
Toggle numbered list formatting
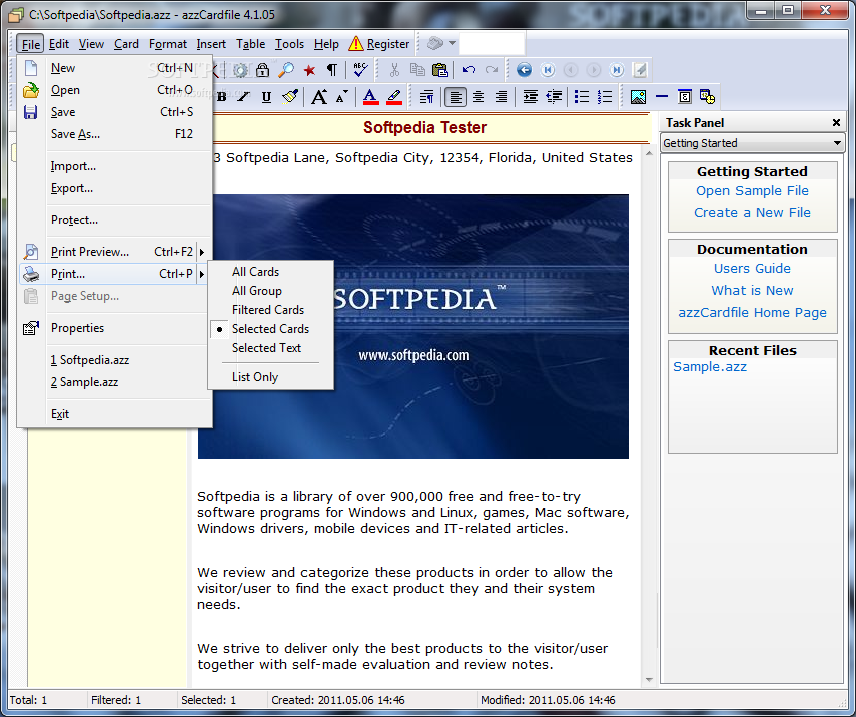(605, 97)
